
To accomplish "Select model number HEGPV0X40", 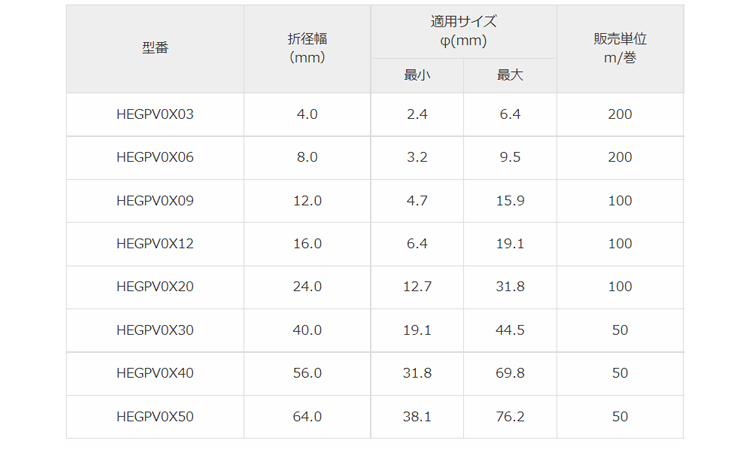I will click(155, 373).
